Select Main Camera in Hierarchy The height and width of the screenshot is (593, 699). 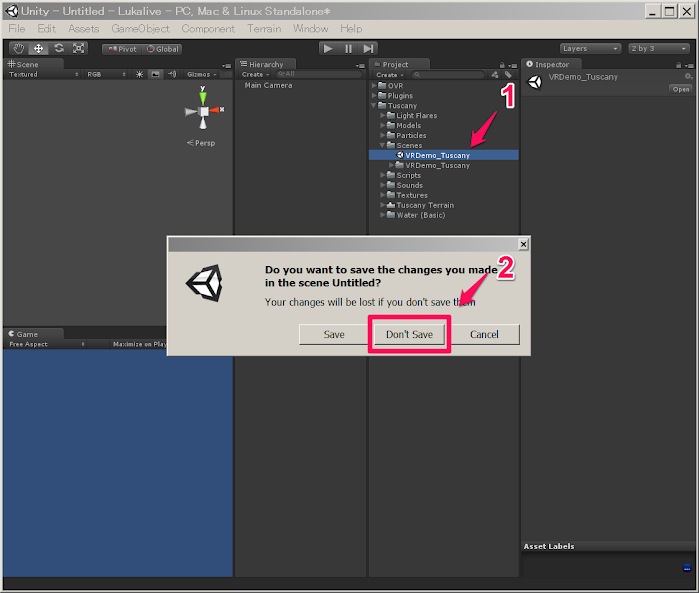click(268, 85)
